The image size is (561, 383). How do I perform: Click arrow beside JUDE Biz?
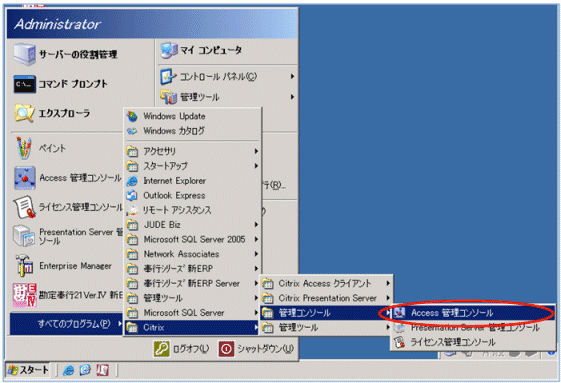pos(256,225)
